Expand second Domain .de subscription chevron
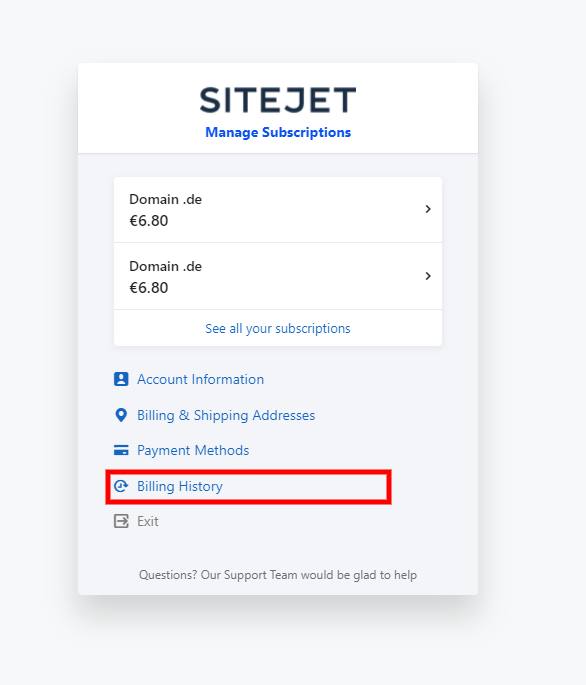 [428, 276]
